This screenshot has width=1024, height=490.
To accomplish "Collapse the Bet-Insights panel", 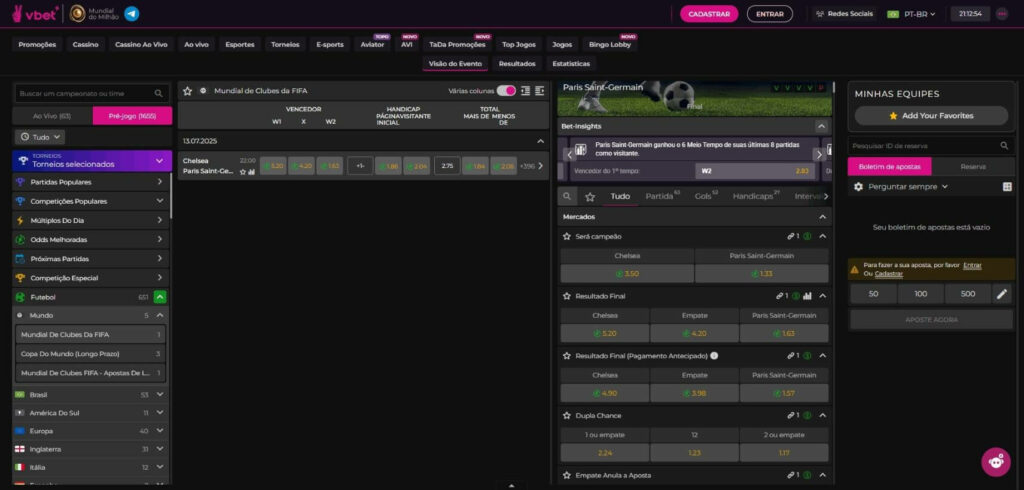I will (x=822, y=126).
